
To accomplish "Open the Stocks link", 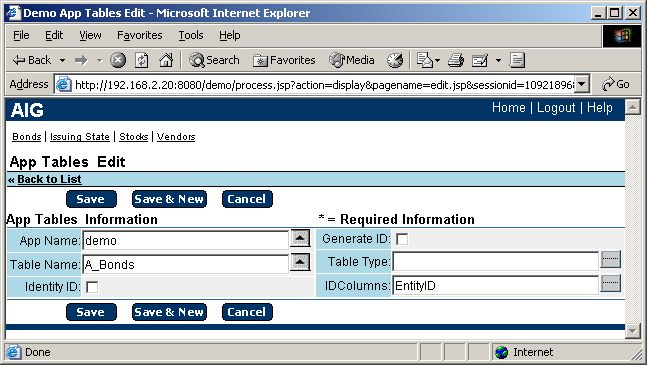I will 133,137.
